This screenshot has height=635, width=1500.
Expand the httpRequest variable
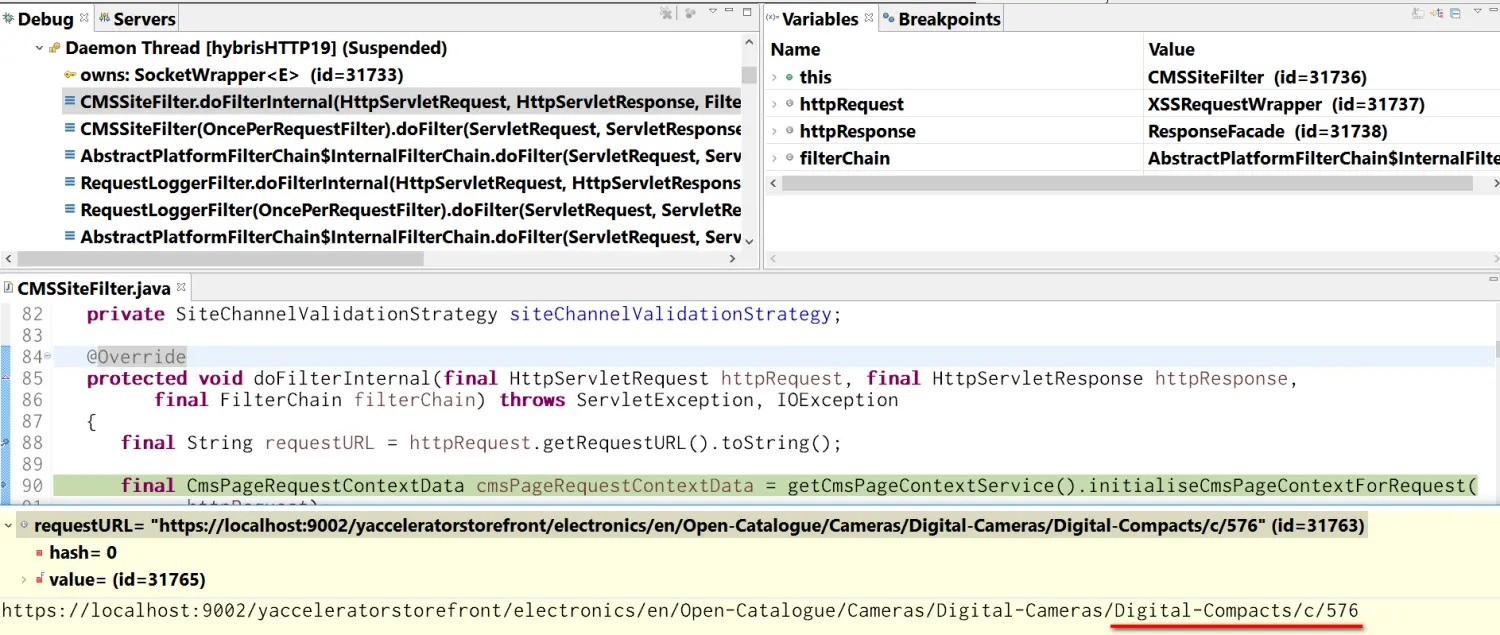click(x=774, y=104)
